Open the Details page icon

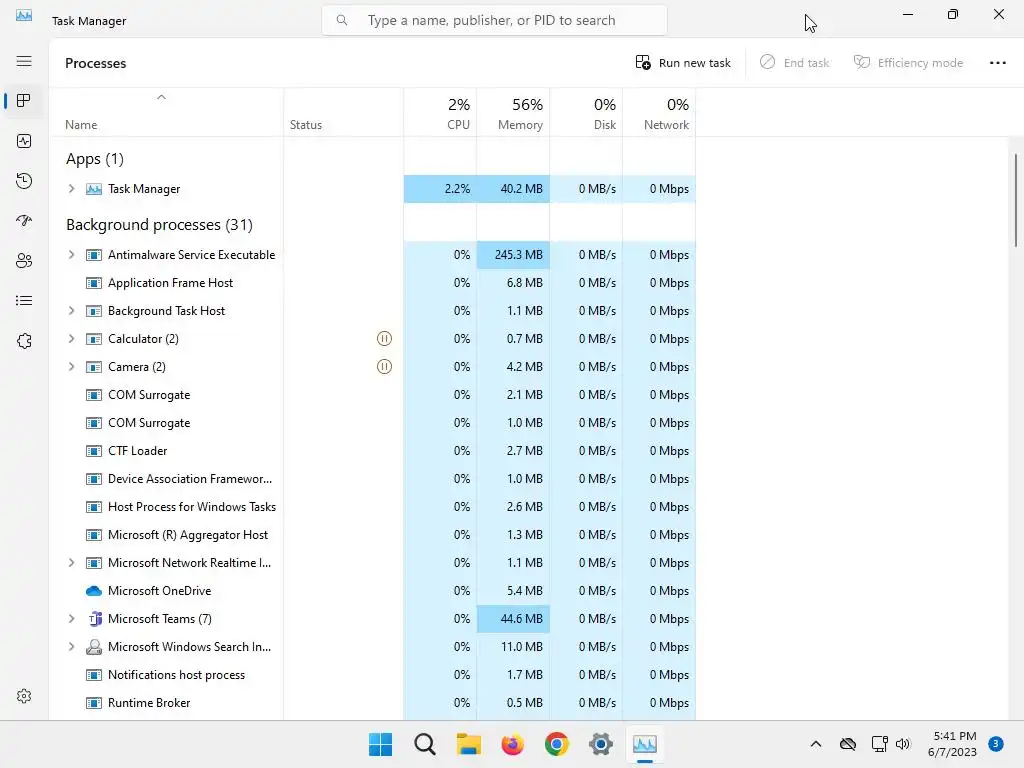point(24,300)
